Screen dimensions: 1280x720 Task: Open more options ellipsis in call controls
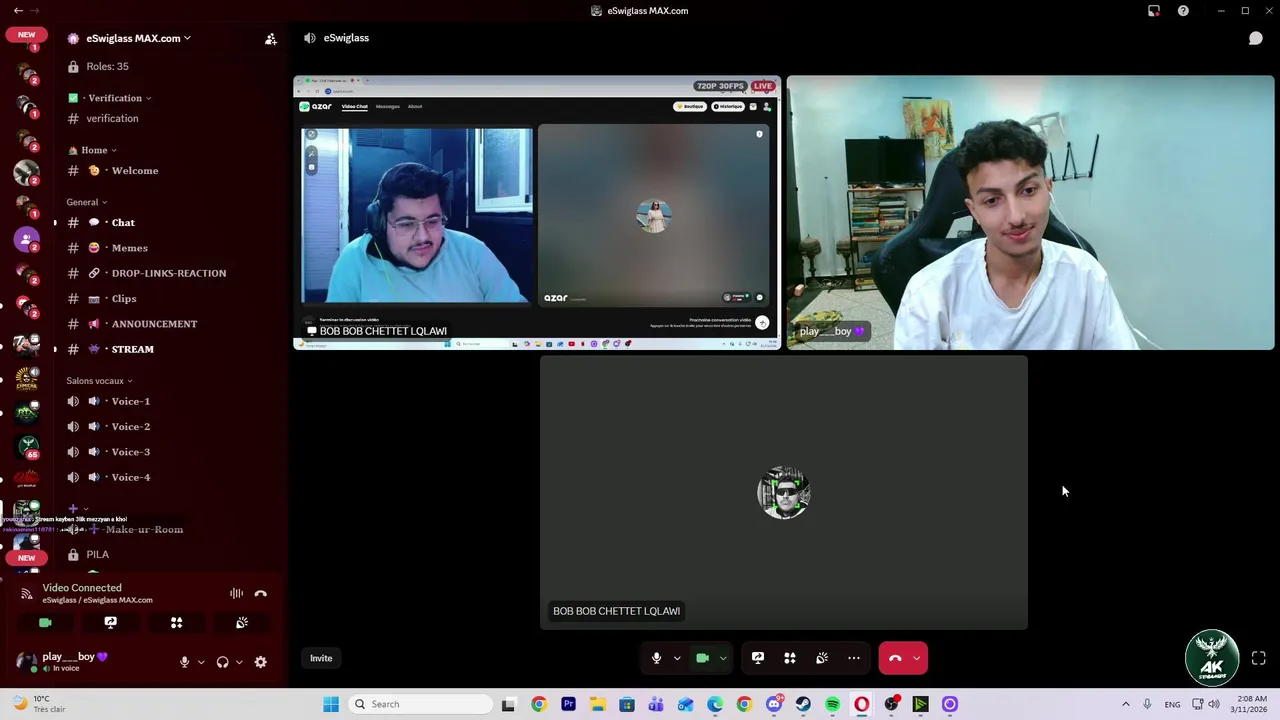tap(854, 658)
